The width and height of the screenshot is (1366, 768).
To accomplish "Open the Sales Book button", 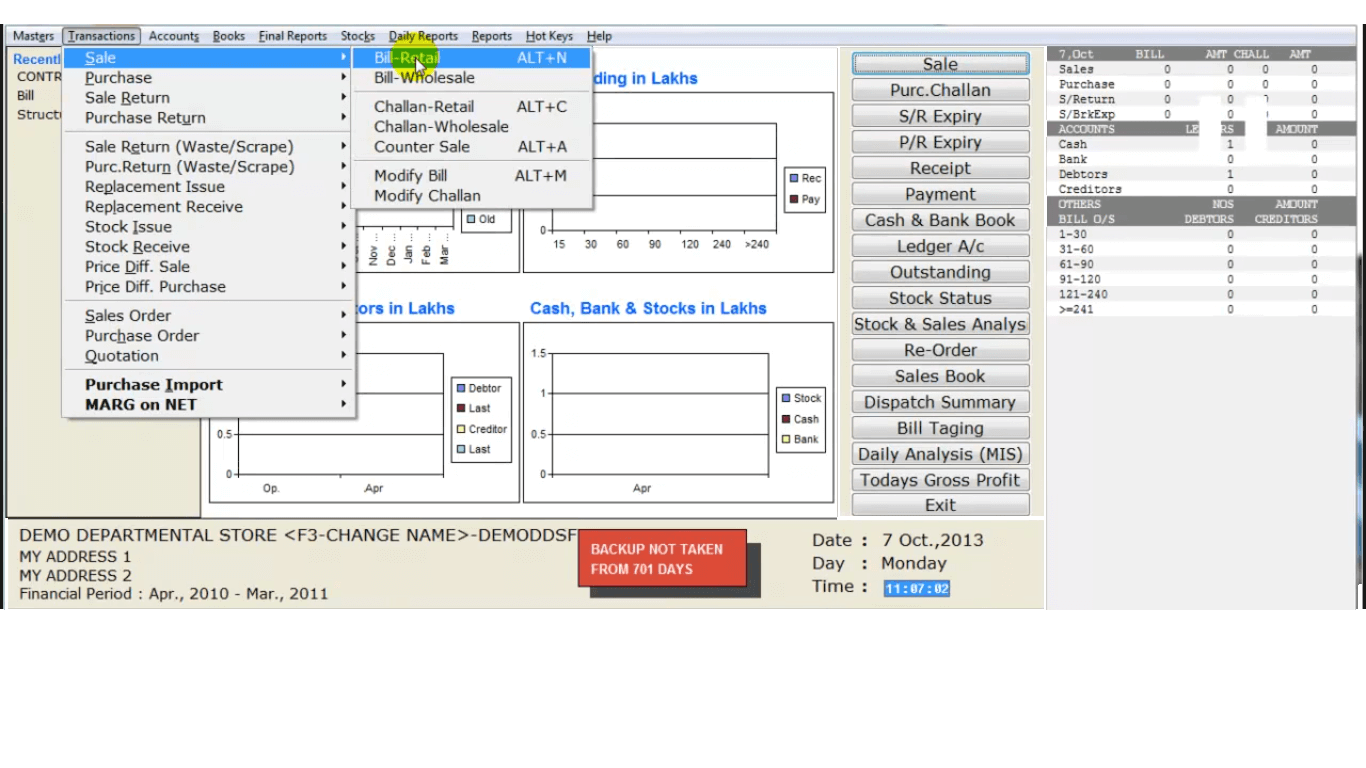I will [940, 376].
